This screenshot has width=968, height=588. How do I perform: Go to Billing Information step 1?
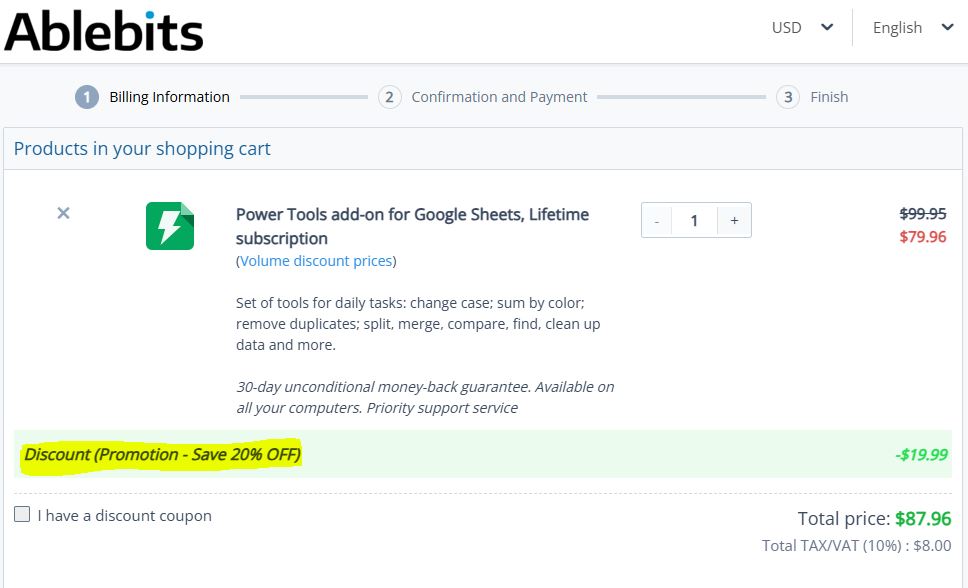[152, 97]
